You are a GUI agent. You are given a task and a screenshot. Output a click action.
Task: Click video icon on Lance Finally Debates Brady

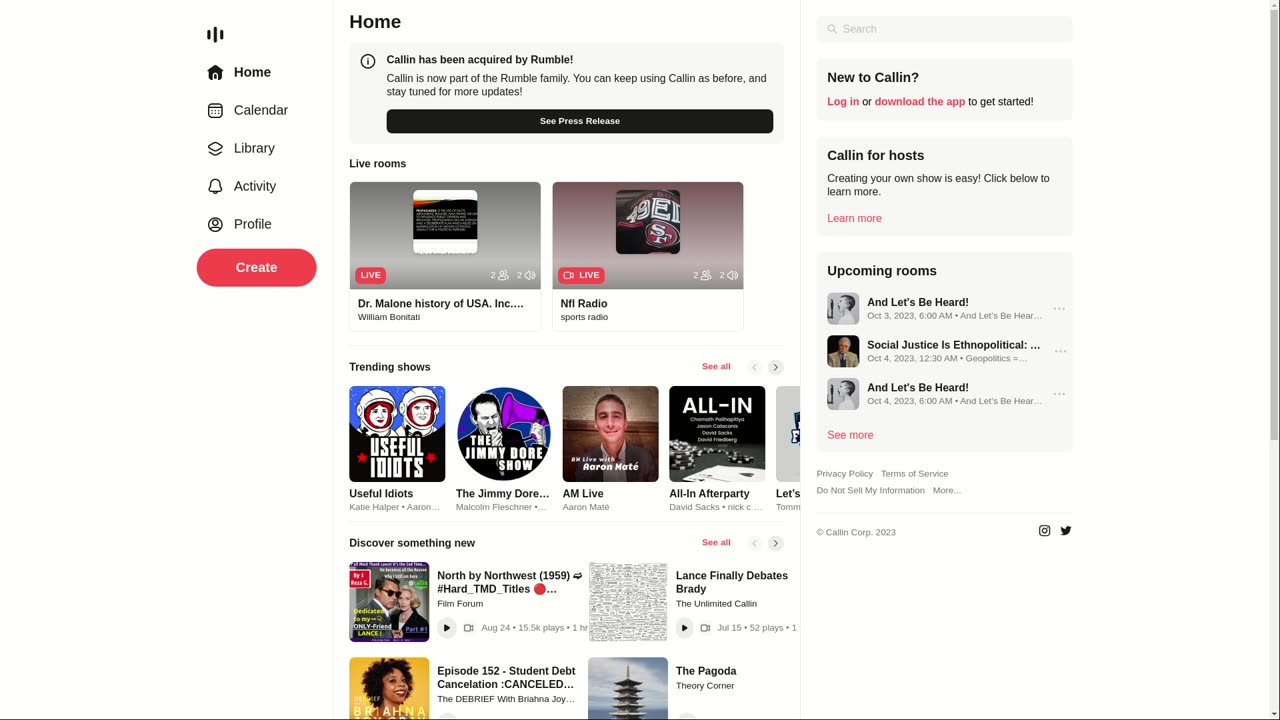(x=705, y=628)
